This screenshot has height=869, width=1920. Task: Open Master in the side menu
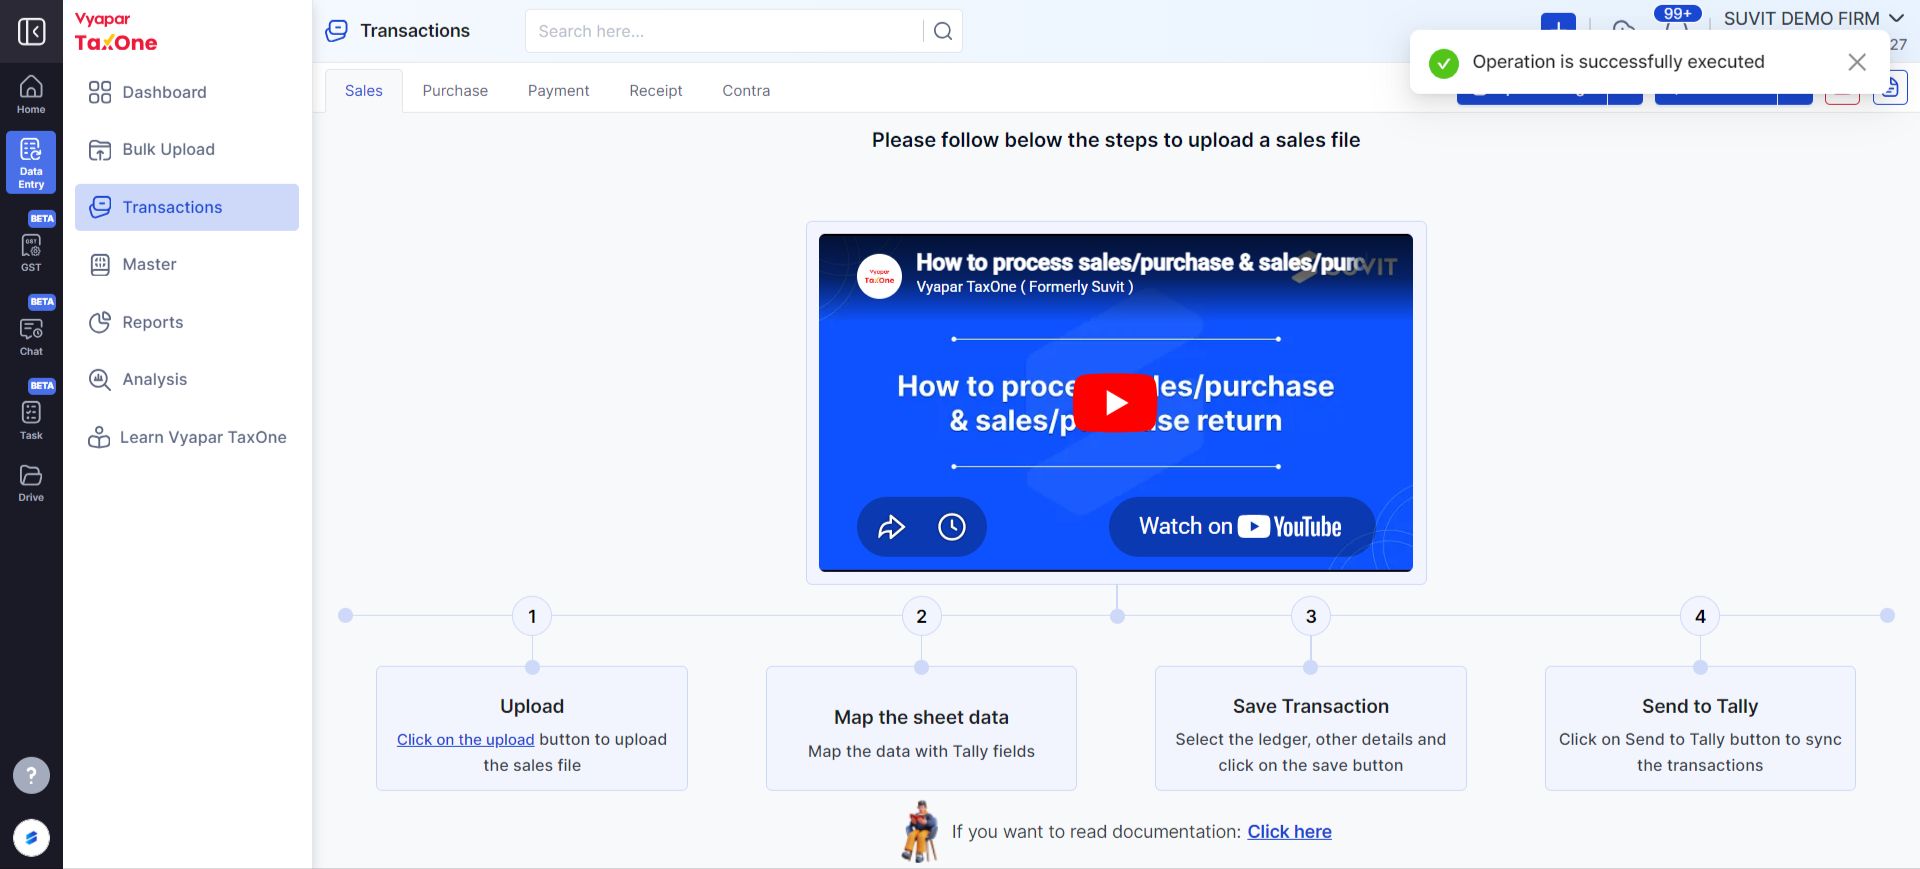coord(187,265)
